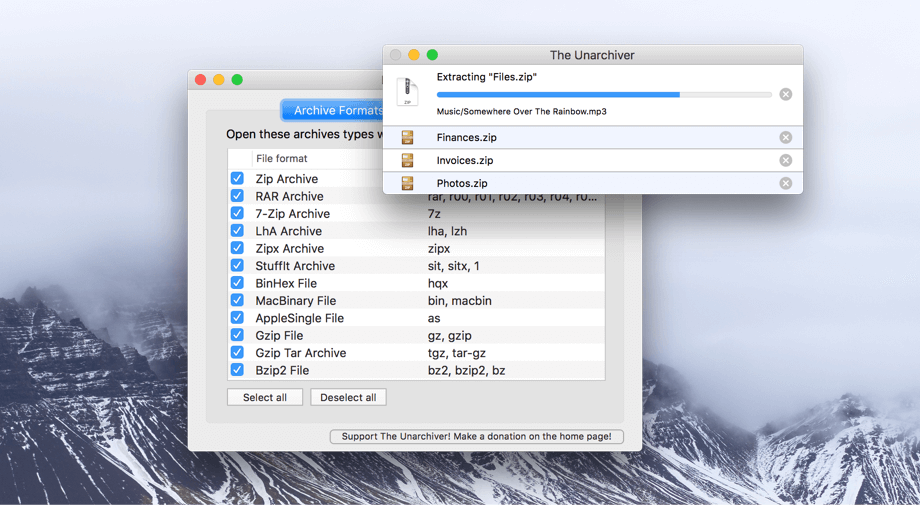Toggle the Bzip2 File checkbox
This screenshot has height=506, width=920.
tap(237, 370)
